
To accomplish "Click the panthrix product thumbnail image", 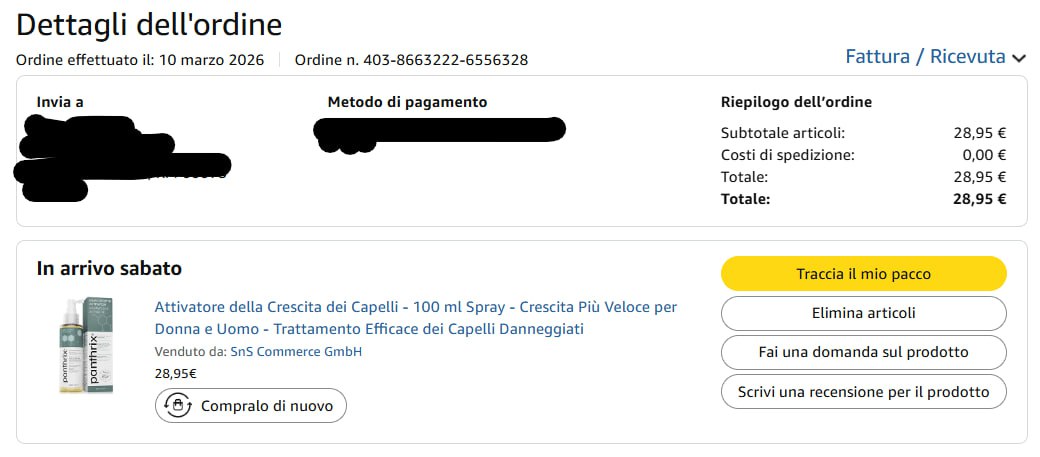I will click(x=85, y=345).
